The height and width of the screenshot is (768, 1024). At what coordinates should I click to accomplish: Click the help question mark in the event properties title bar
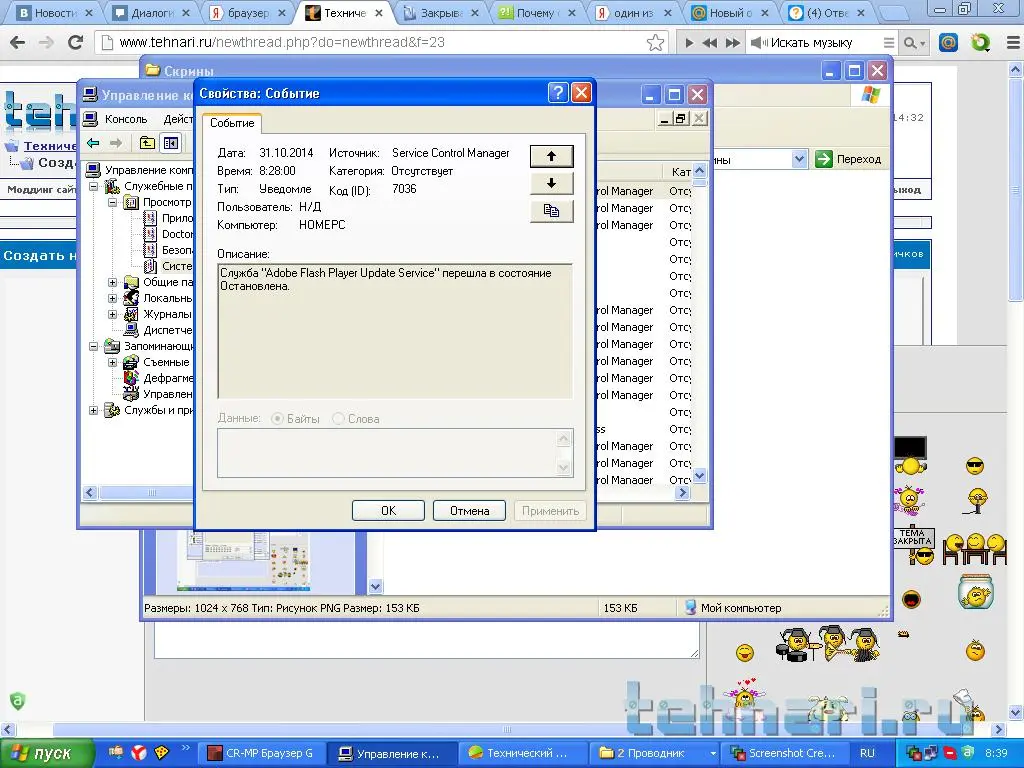(558, 93)
